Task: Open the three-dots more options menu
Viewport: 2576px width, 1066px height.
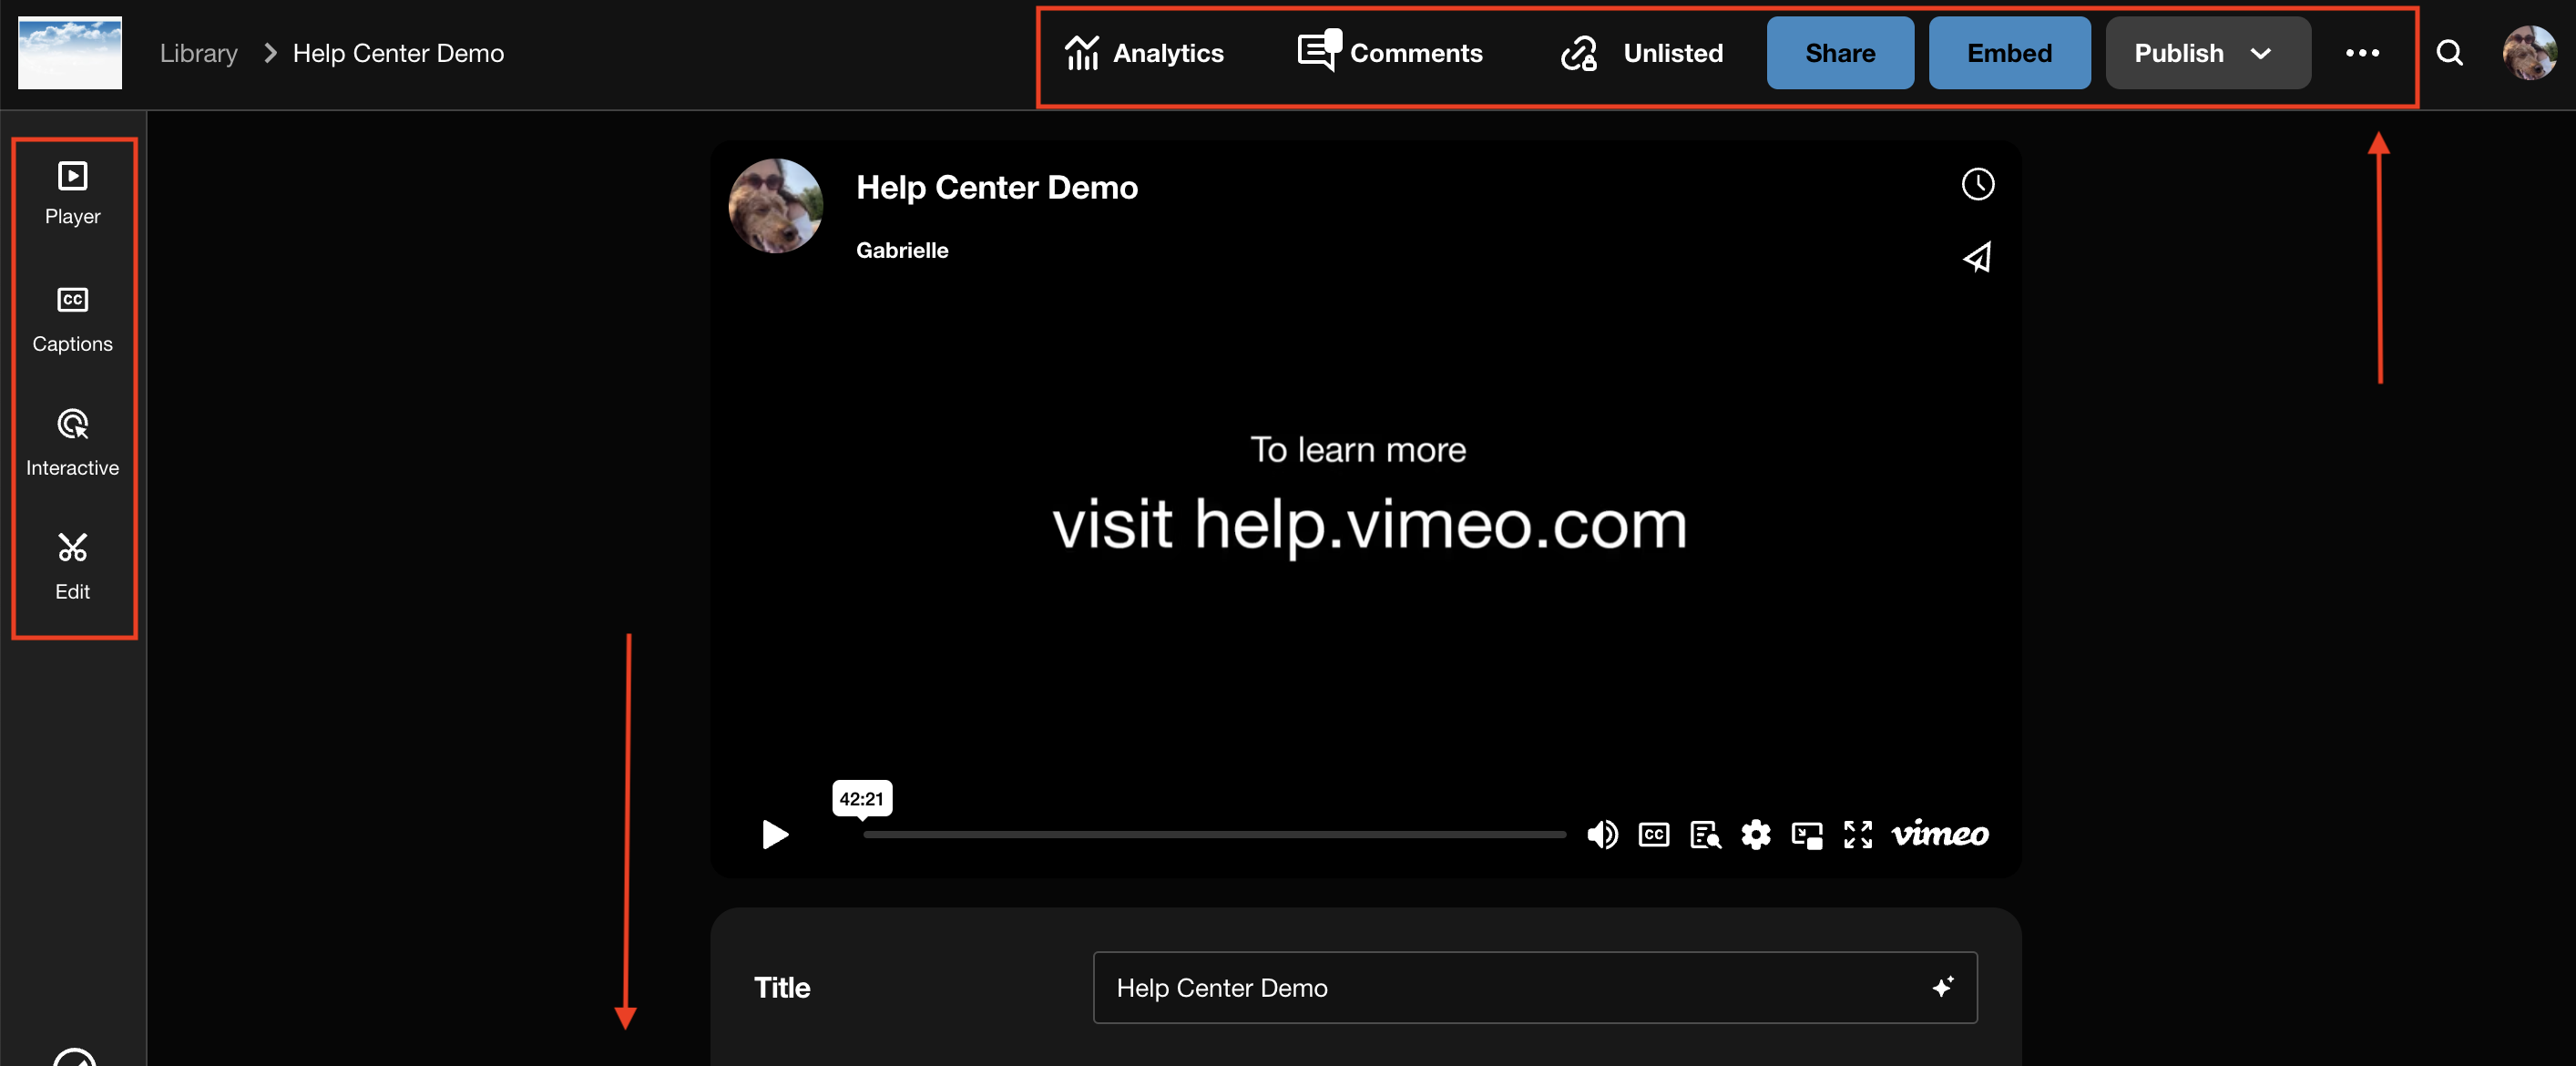Action: click(x=2361, y=53)
